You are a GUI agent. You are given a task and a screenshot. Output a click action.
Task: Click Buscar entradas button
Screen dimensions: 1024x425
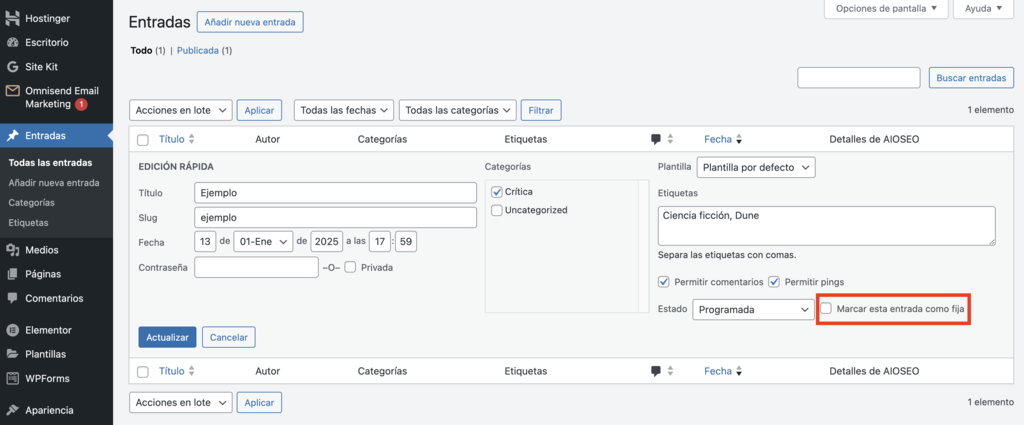coord(971,77)
